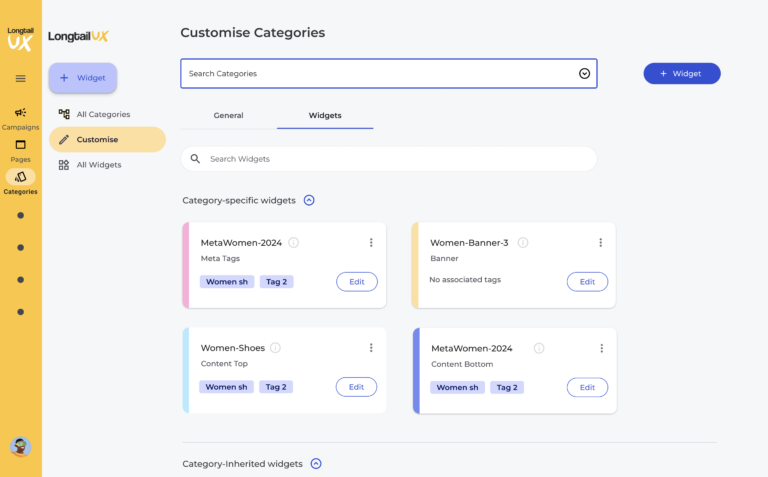Select the Categories icon in left rail
The height and width of the screenshot is (477, 768).
click(20, 177)
